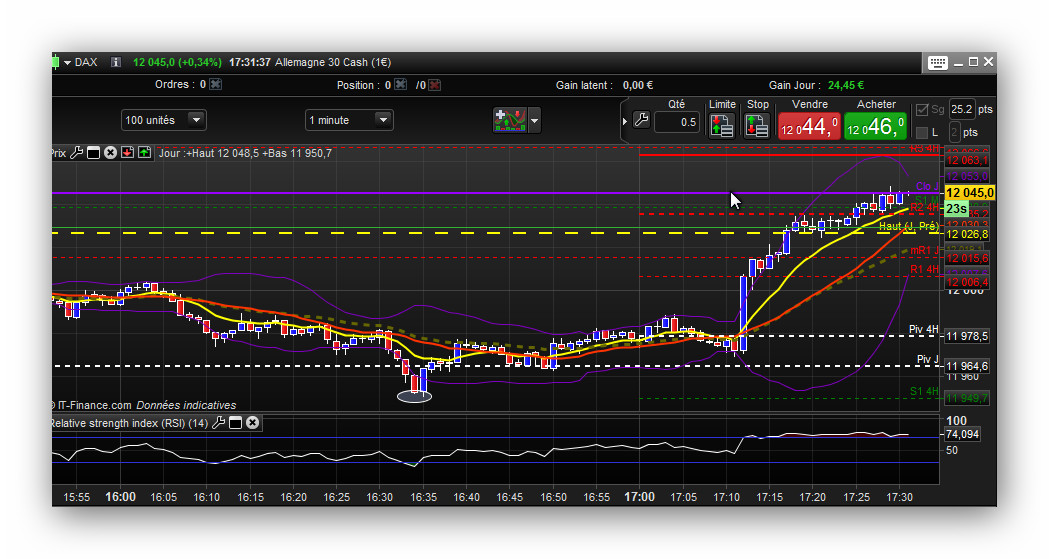Click the red down-arrow icon in price panel
Image resolution: width=1049 pixels, height=559 pixels.
point(127,153)
